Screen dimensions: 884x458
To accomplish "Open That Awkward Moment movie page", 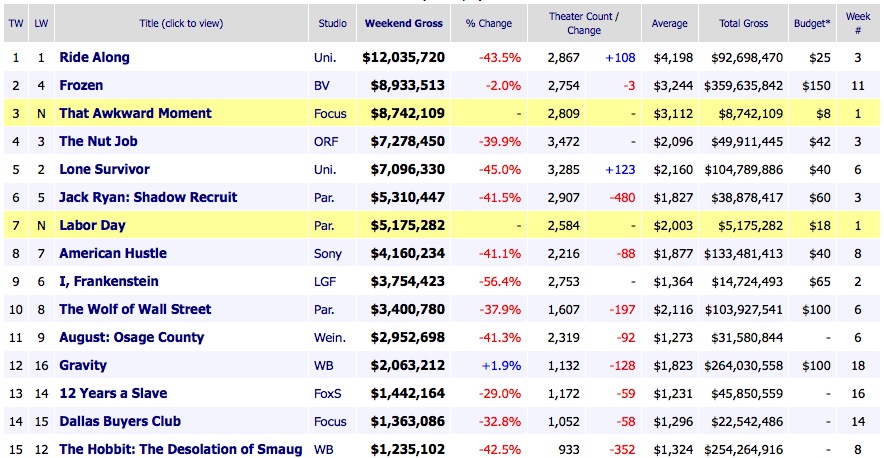I will click(x=135, y=114).
